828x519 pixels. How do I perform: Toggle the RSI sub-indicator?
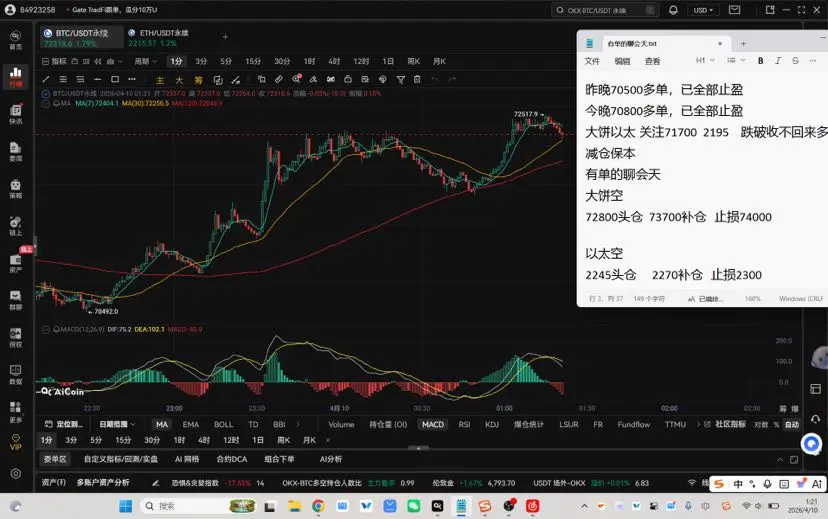465,424
